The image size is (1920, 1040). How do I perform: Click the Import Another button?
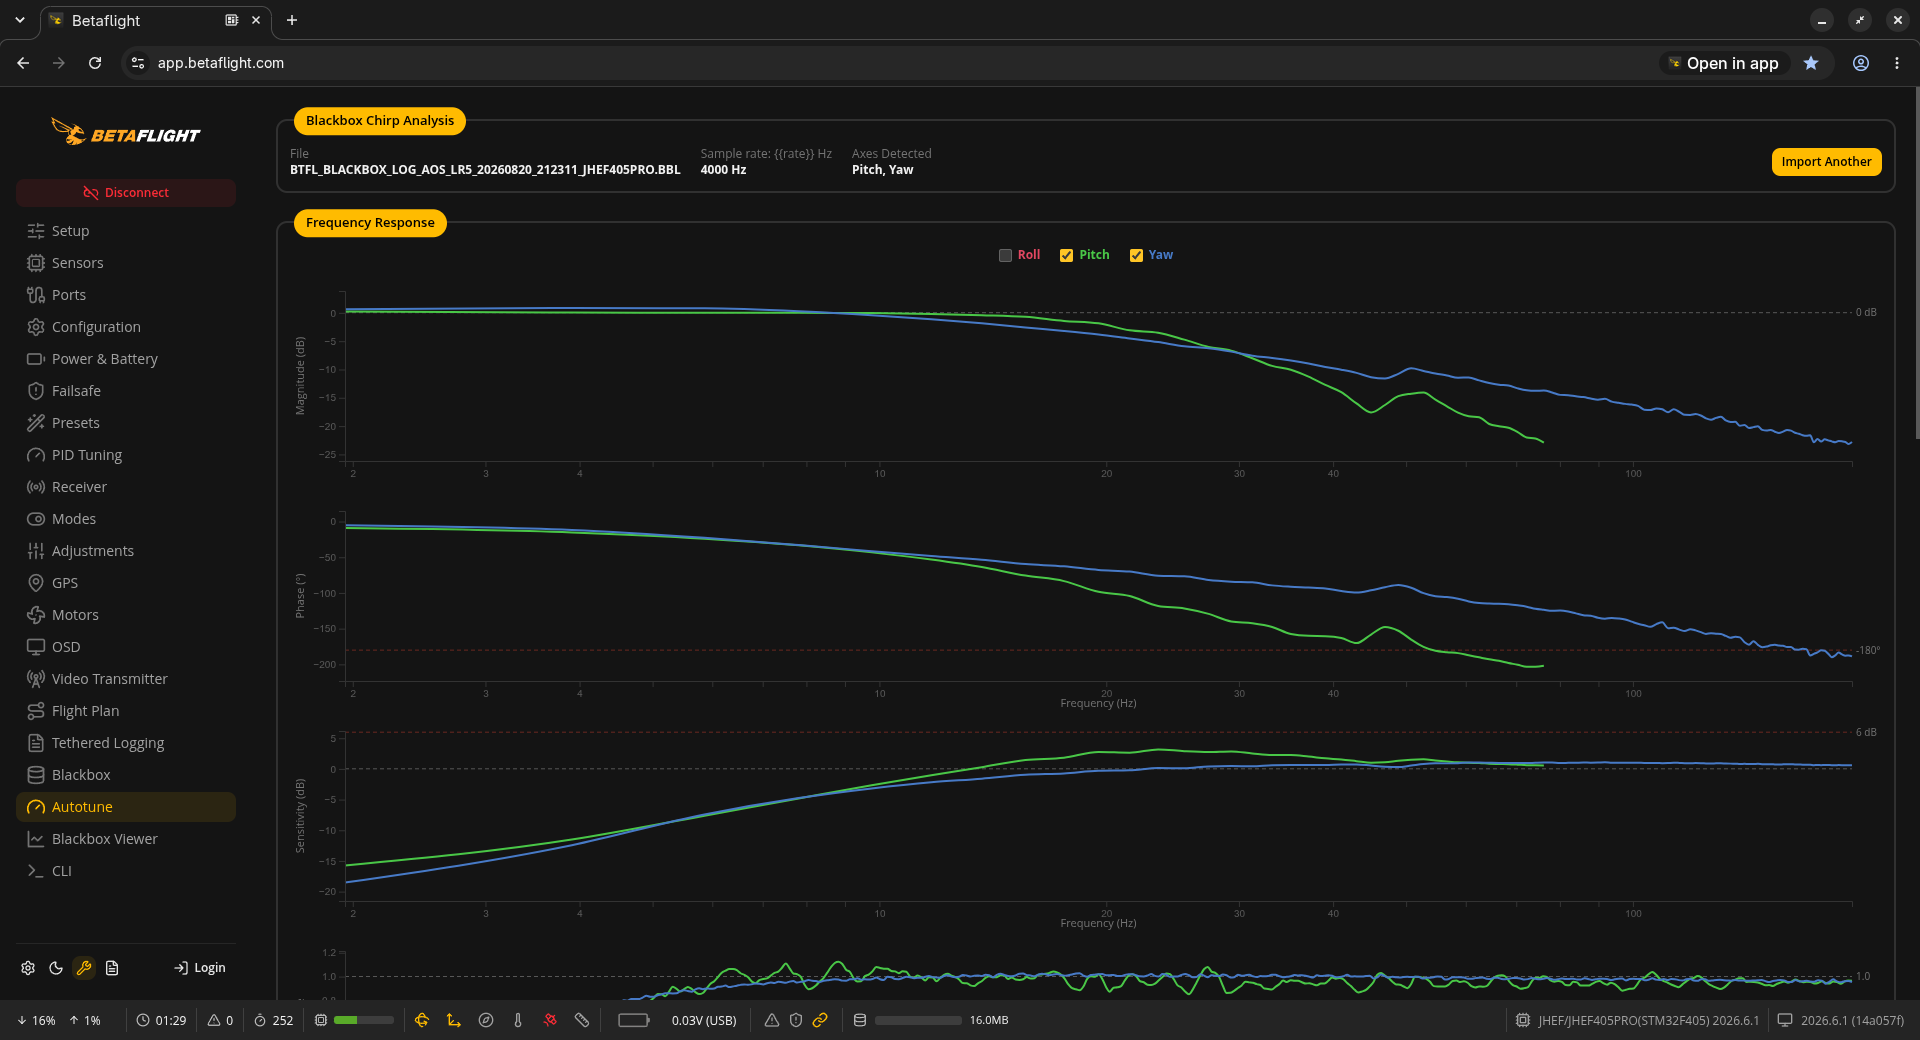(1826, 162)
